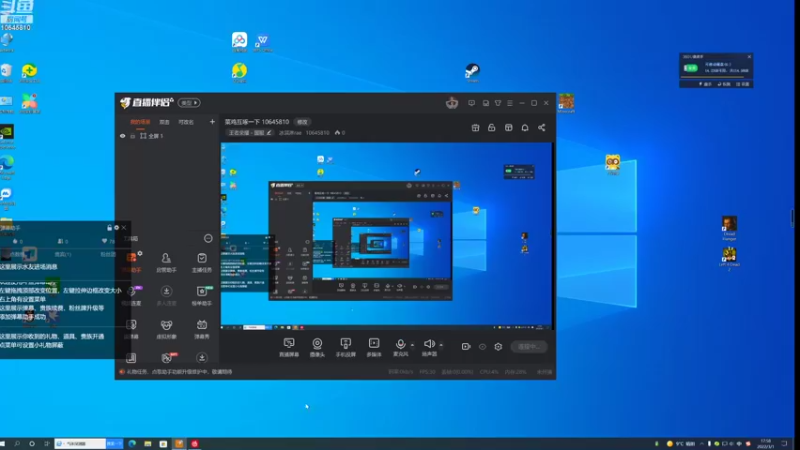The image size is (800, 450).
Task: Open the WPS Office desktop shortcut
Action: click(x=263, y=42)
